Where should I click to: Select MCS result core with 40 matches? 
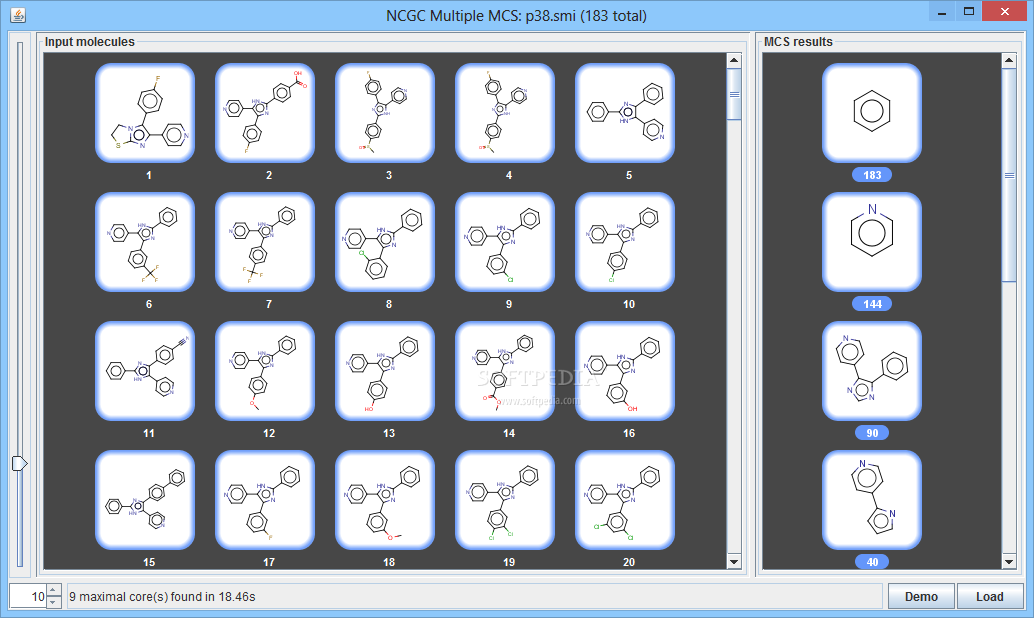pos(872,500)
